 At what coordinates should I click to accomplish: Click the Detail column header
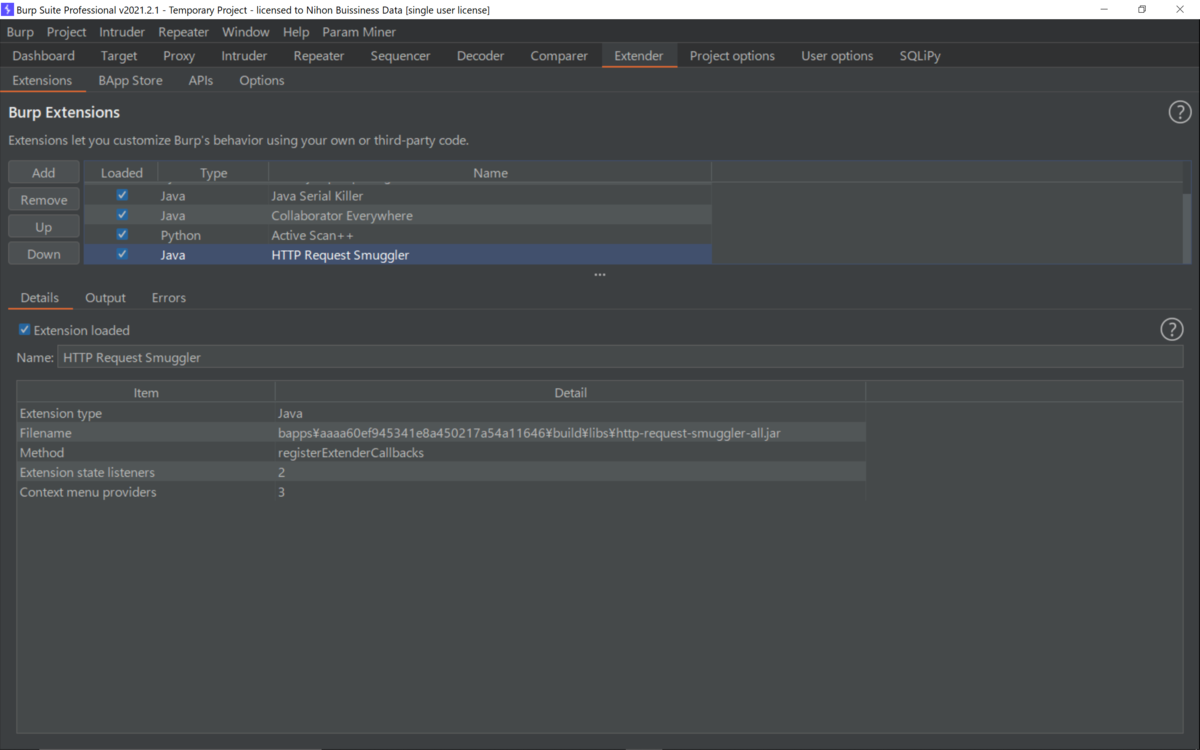[x=570, y=393]
